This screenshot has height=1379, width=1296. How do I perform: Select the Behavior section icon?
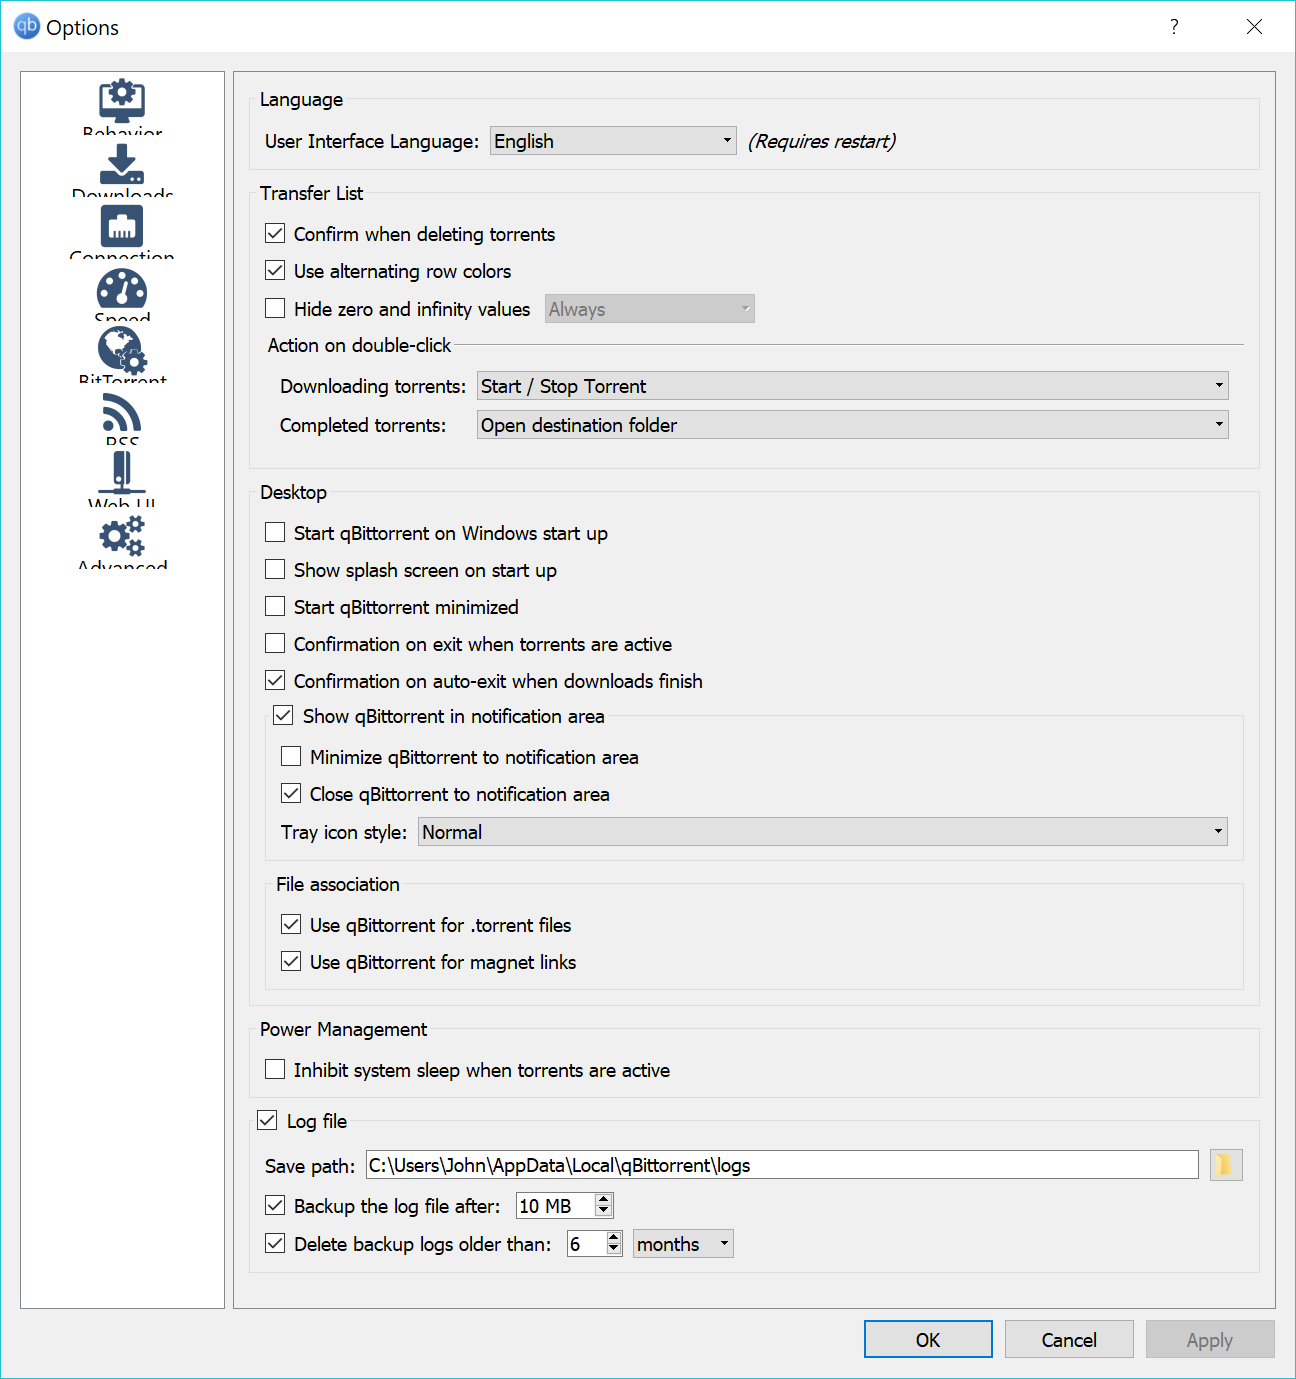point(121,101)
